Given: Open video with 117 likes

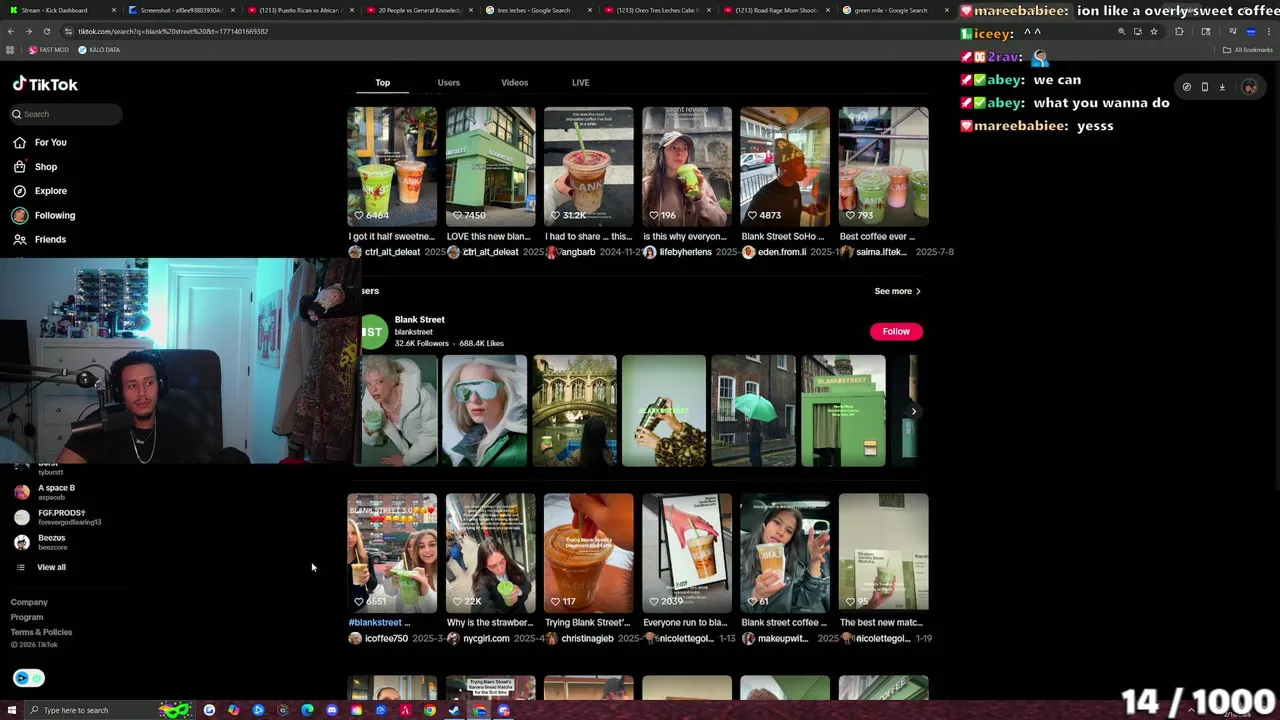Looking at the screenshot, I should click(x=588, y=552).
